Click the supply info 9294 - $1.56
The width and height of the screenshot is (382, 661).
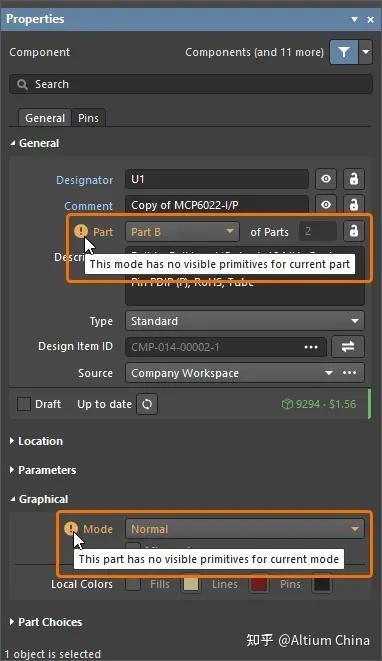(x=319, y=404)
